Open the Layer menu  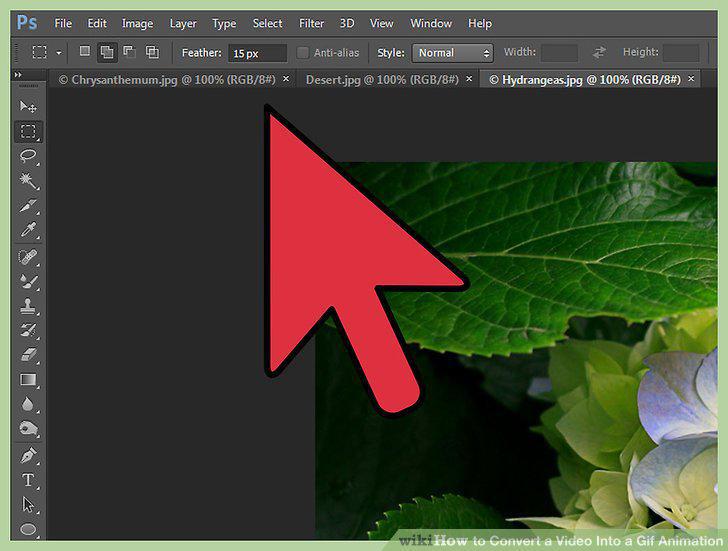[x=183, y=23]
